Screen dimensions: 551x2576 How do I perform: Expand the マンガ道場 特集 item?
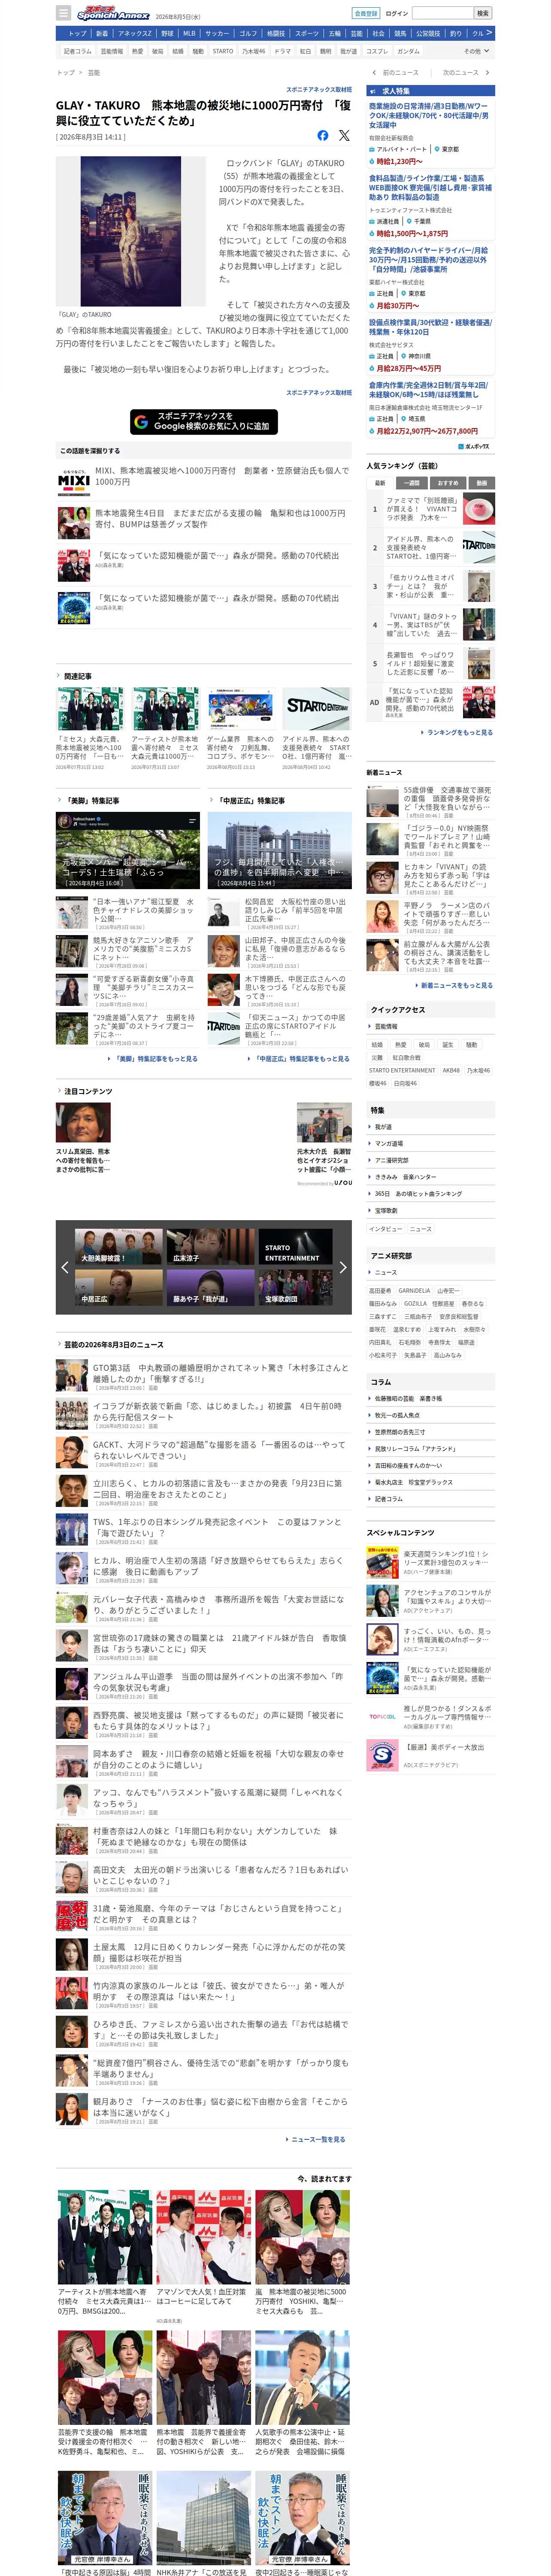[430, 1143]
